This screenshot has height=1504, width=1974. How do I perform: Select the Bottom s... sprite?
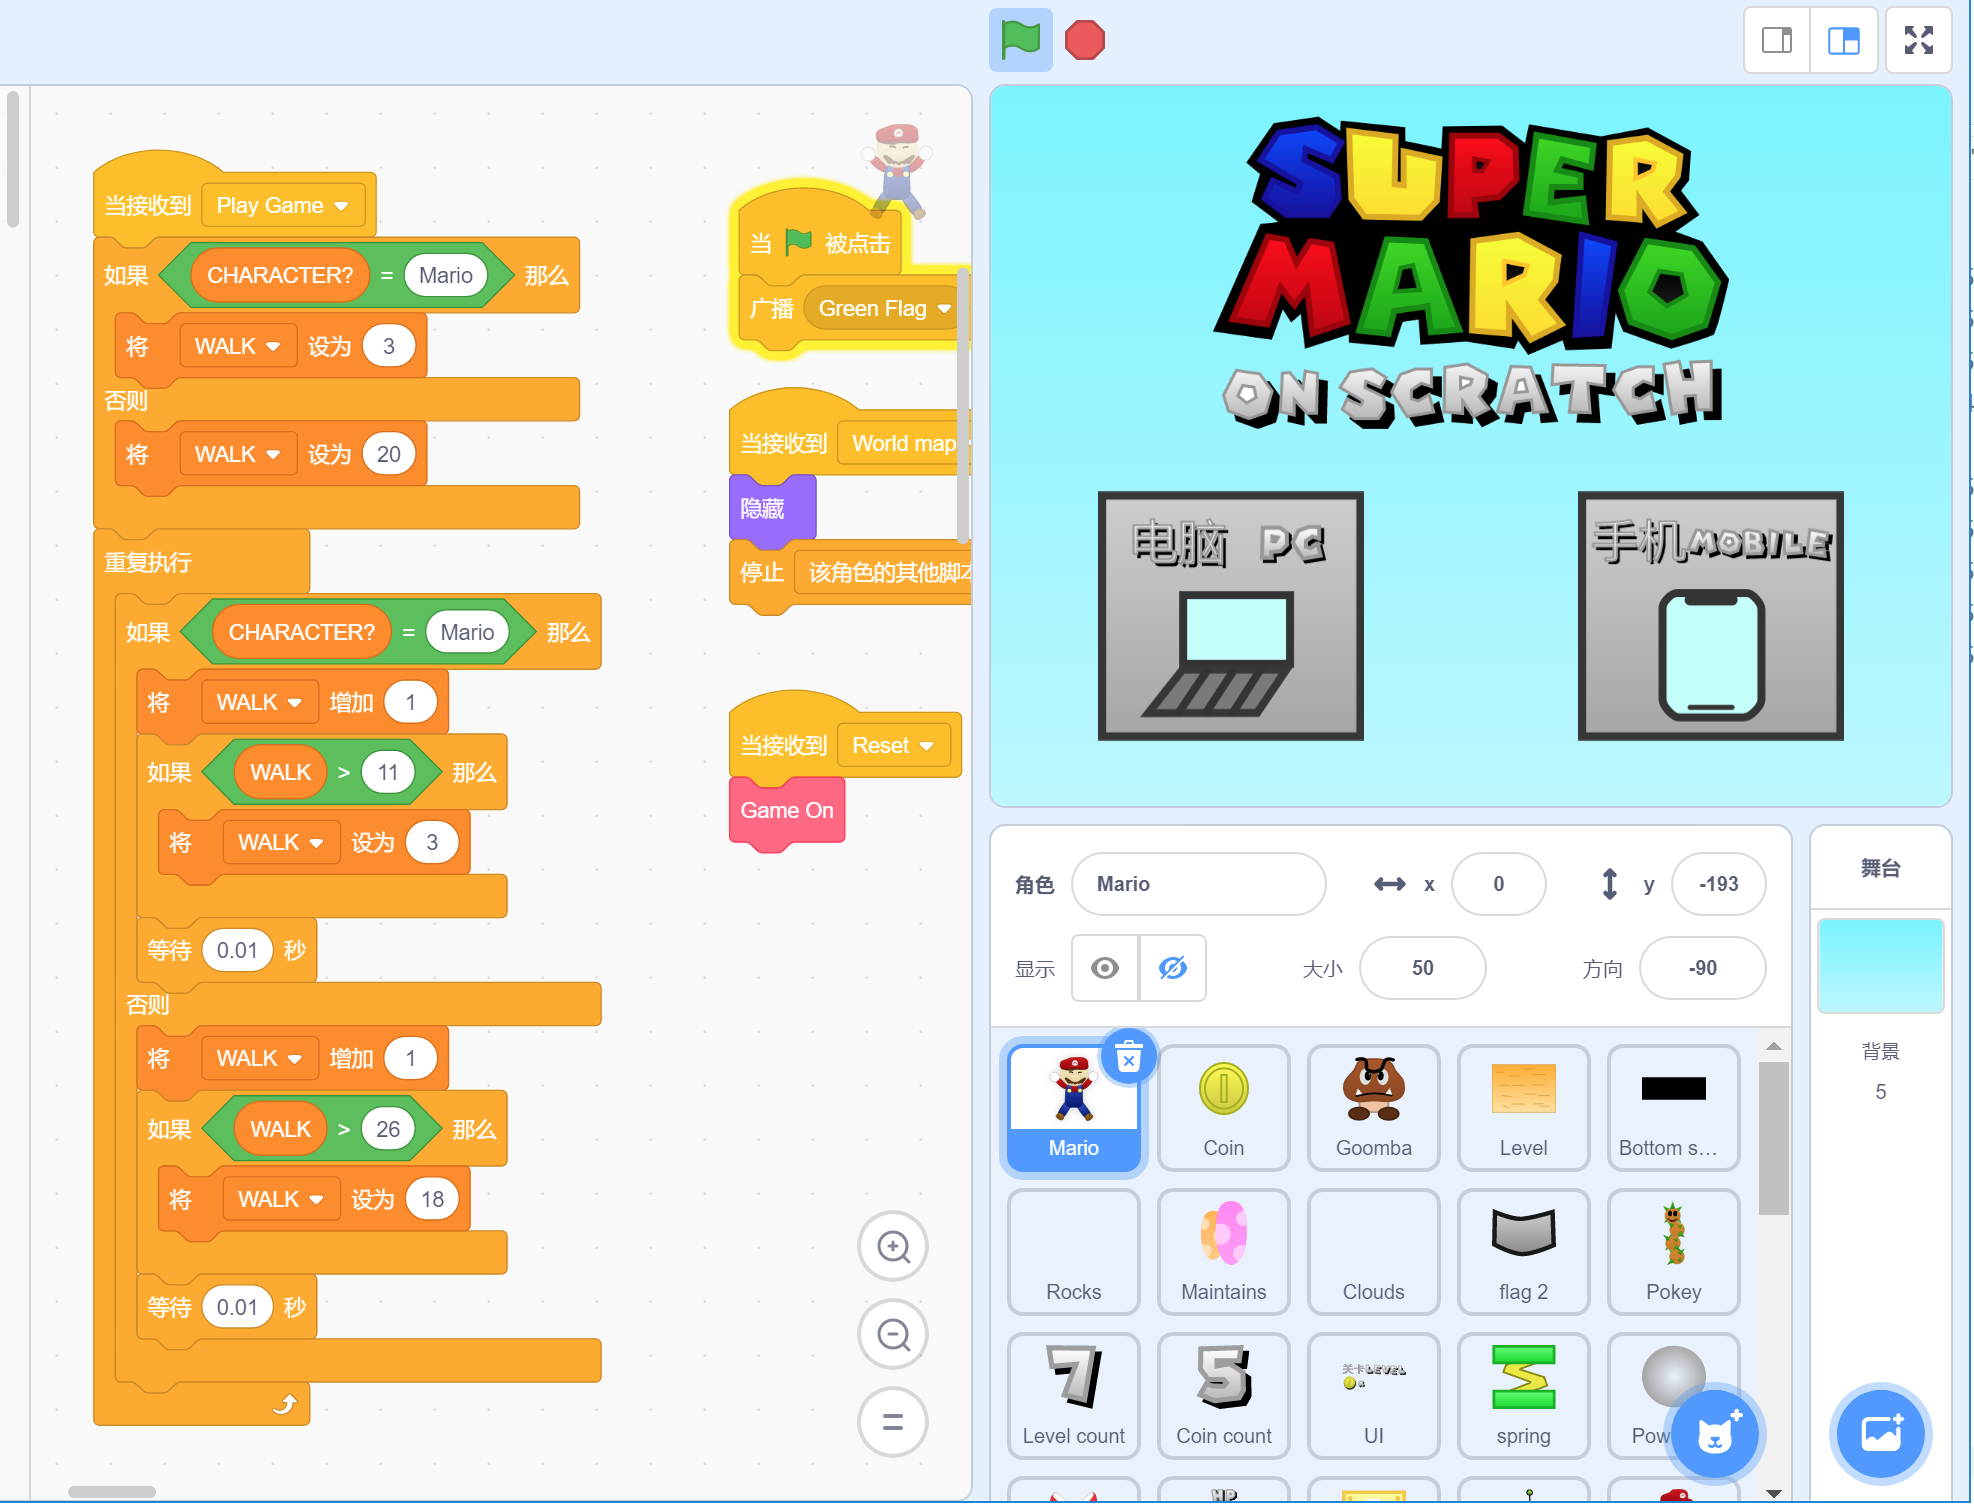point(1673,1107)
